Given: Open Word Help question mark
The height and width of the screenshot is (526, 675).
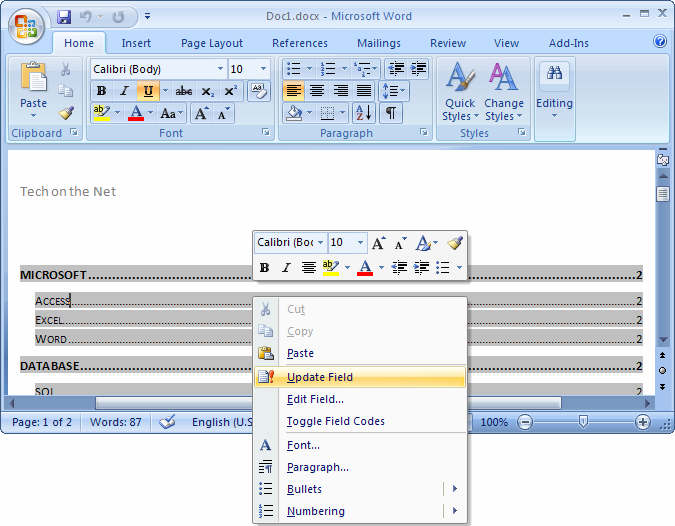Looking at the screenshot, I should tap(660, 41).
